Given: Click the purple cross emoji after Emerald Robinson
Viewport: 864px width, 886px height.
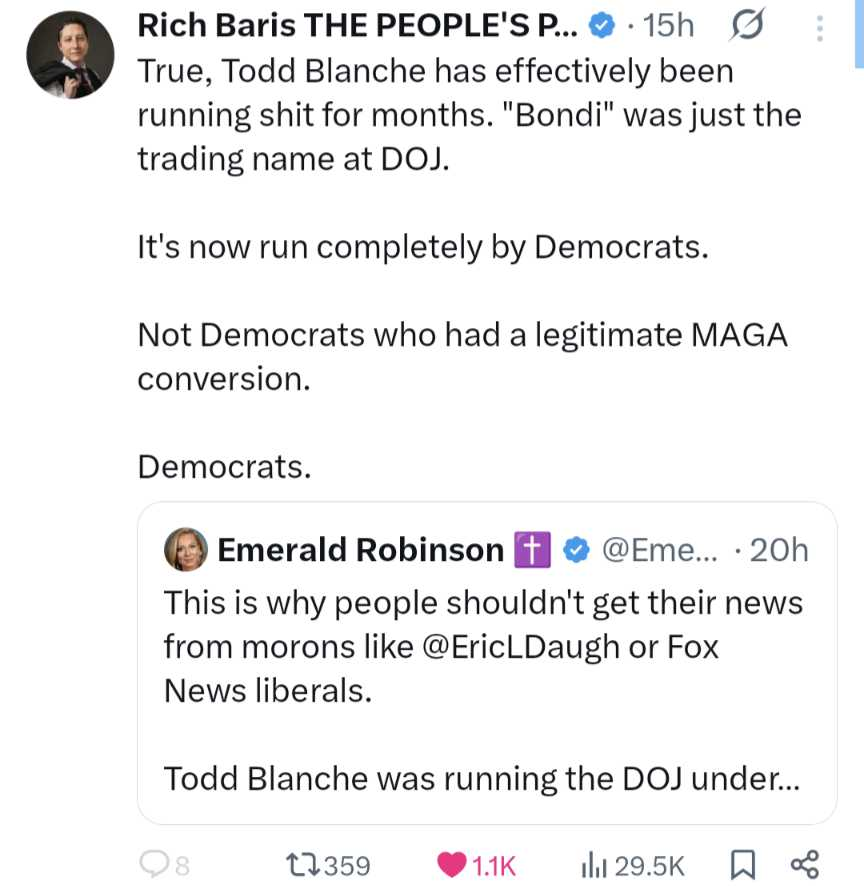Looking at the screenshot, I should 532,550.
